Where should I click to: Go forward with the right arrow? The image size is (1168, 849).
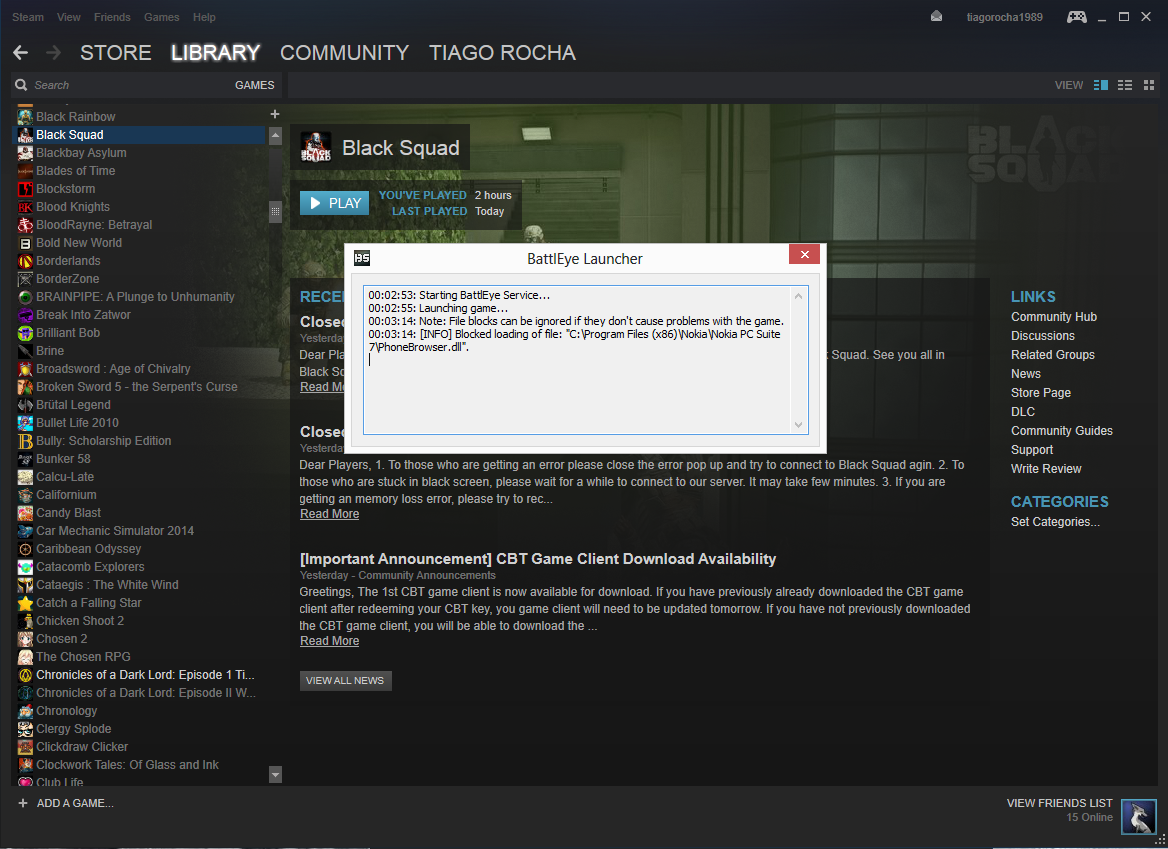tap(54, 52)
